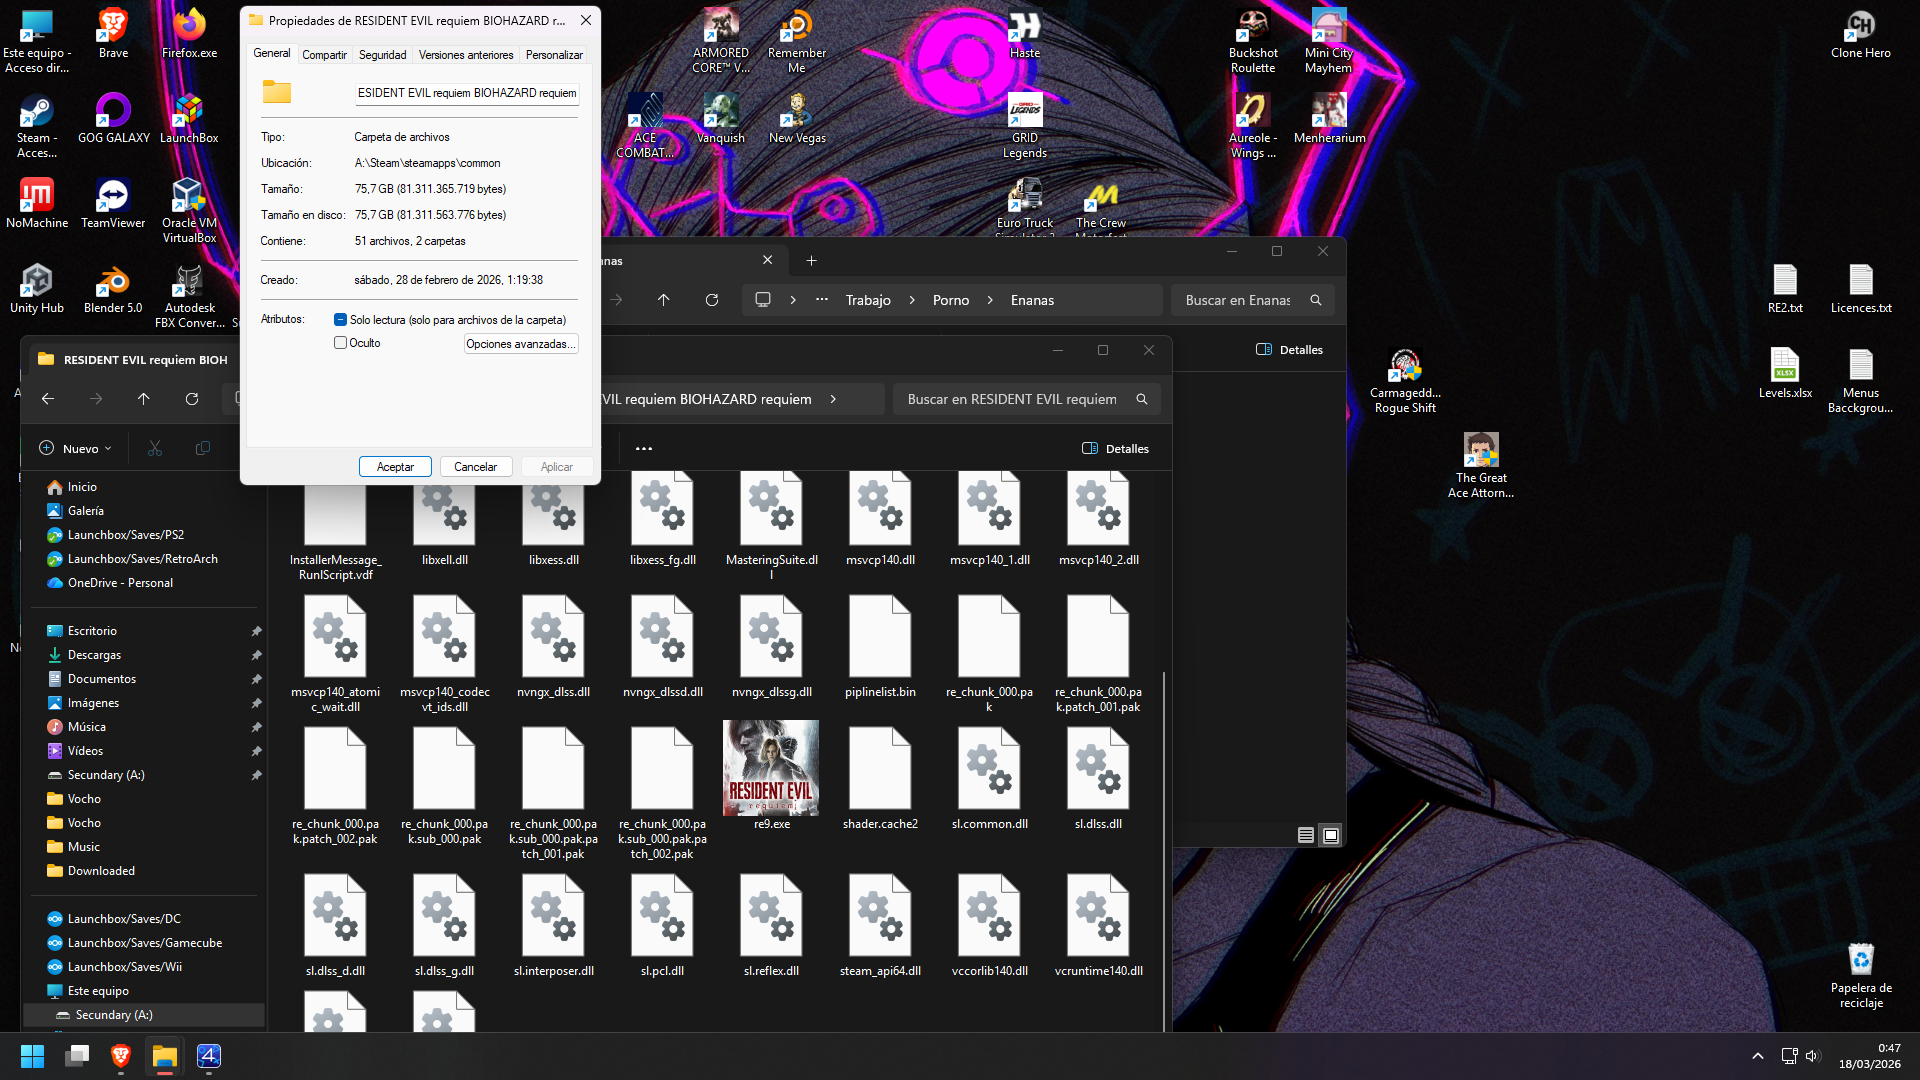This screenshot has width=1920, height=1080.
Task: Select the RE2.txt file on desktop
Action: [x=1785, y=289]
